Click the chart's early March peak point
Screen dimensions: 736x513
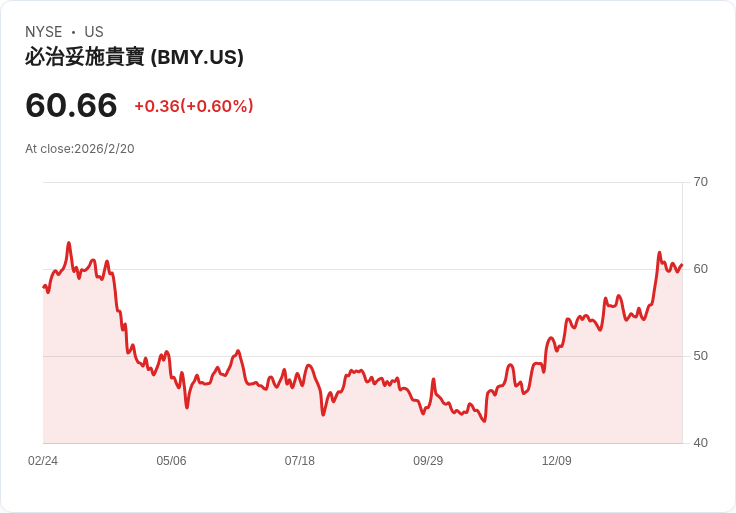tap(69, 243)
